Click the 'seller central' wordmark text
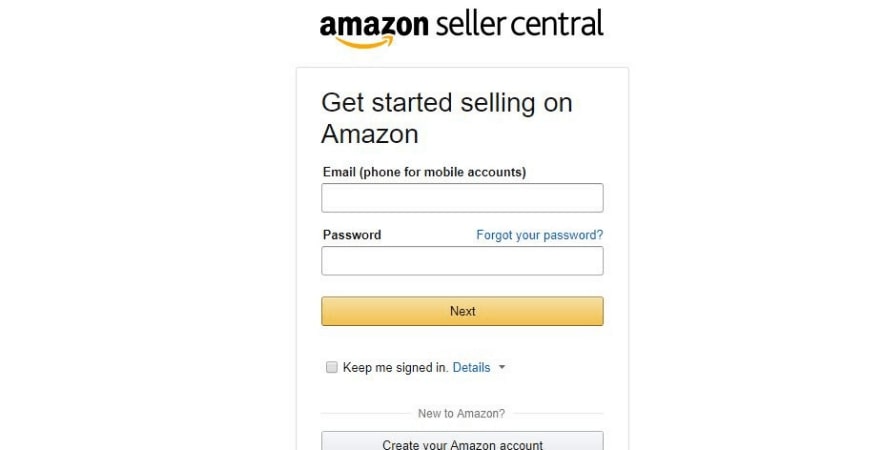 pyautogui.click(x=519, y=24)
